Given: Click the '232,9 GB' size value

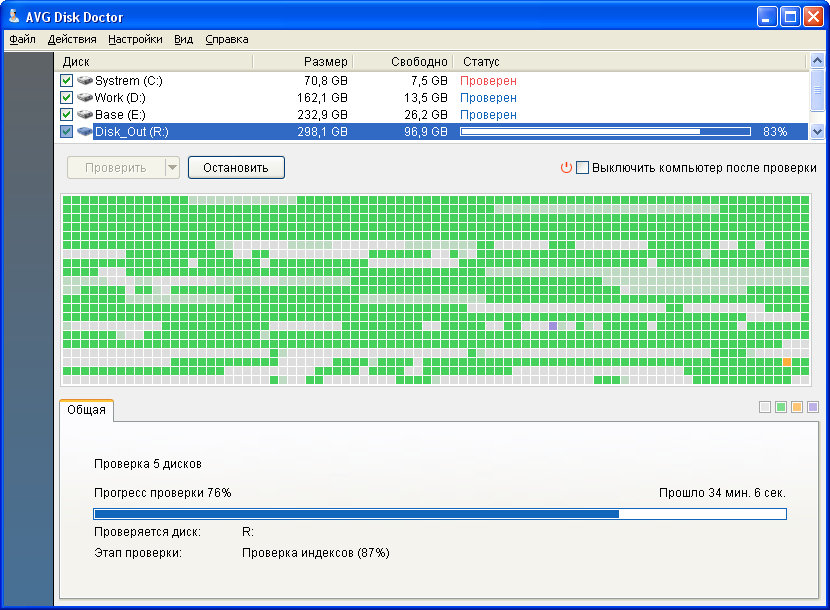Looking at the screenshot, I should point(322,114).
